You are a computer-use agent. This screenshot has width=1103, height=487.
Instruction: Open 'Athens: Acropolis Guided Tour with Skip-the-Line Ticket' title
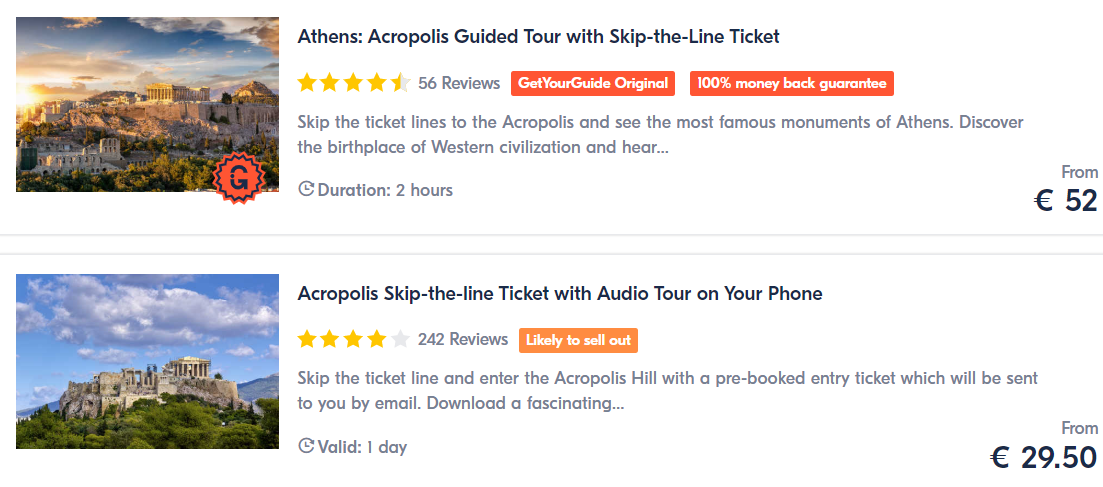click(539, 37)
